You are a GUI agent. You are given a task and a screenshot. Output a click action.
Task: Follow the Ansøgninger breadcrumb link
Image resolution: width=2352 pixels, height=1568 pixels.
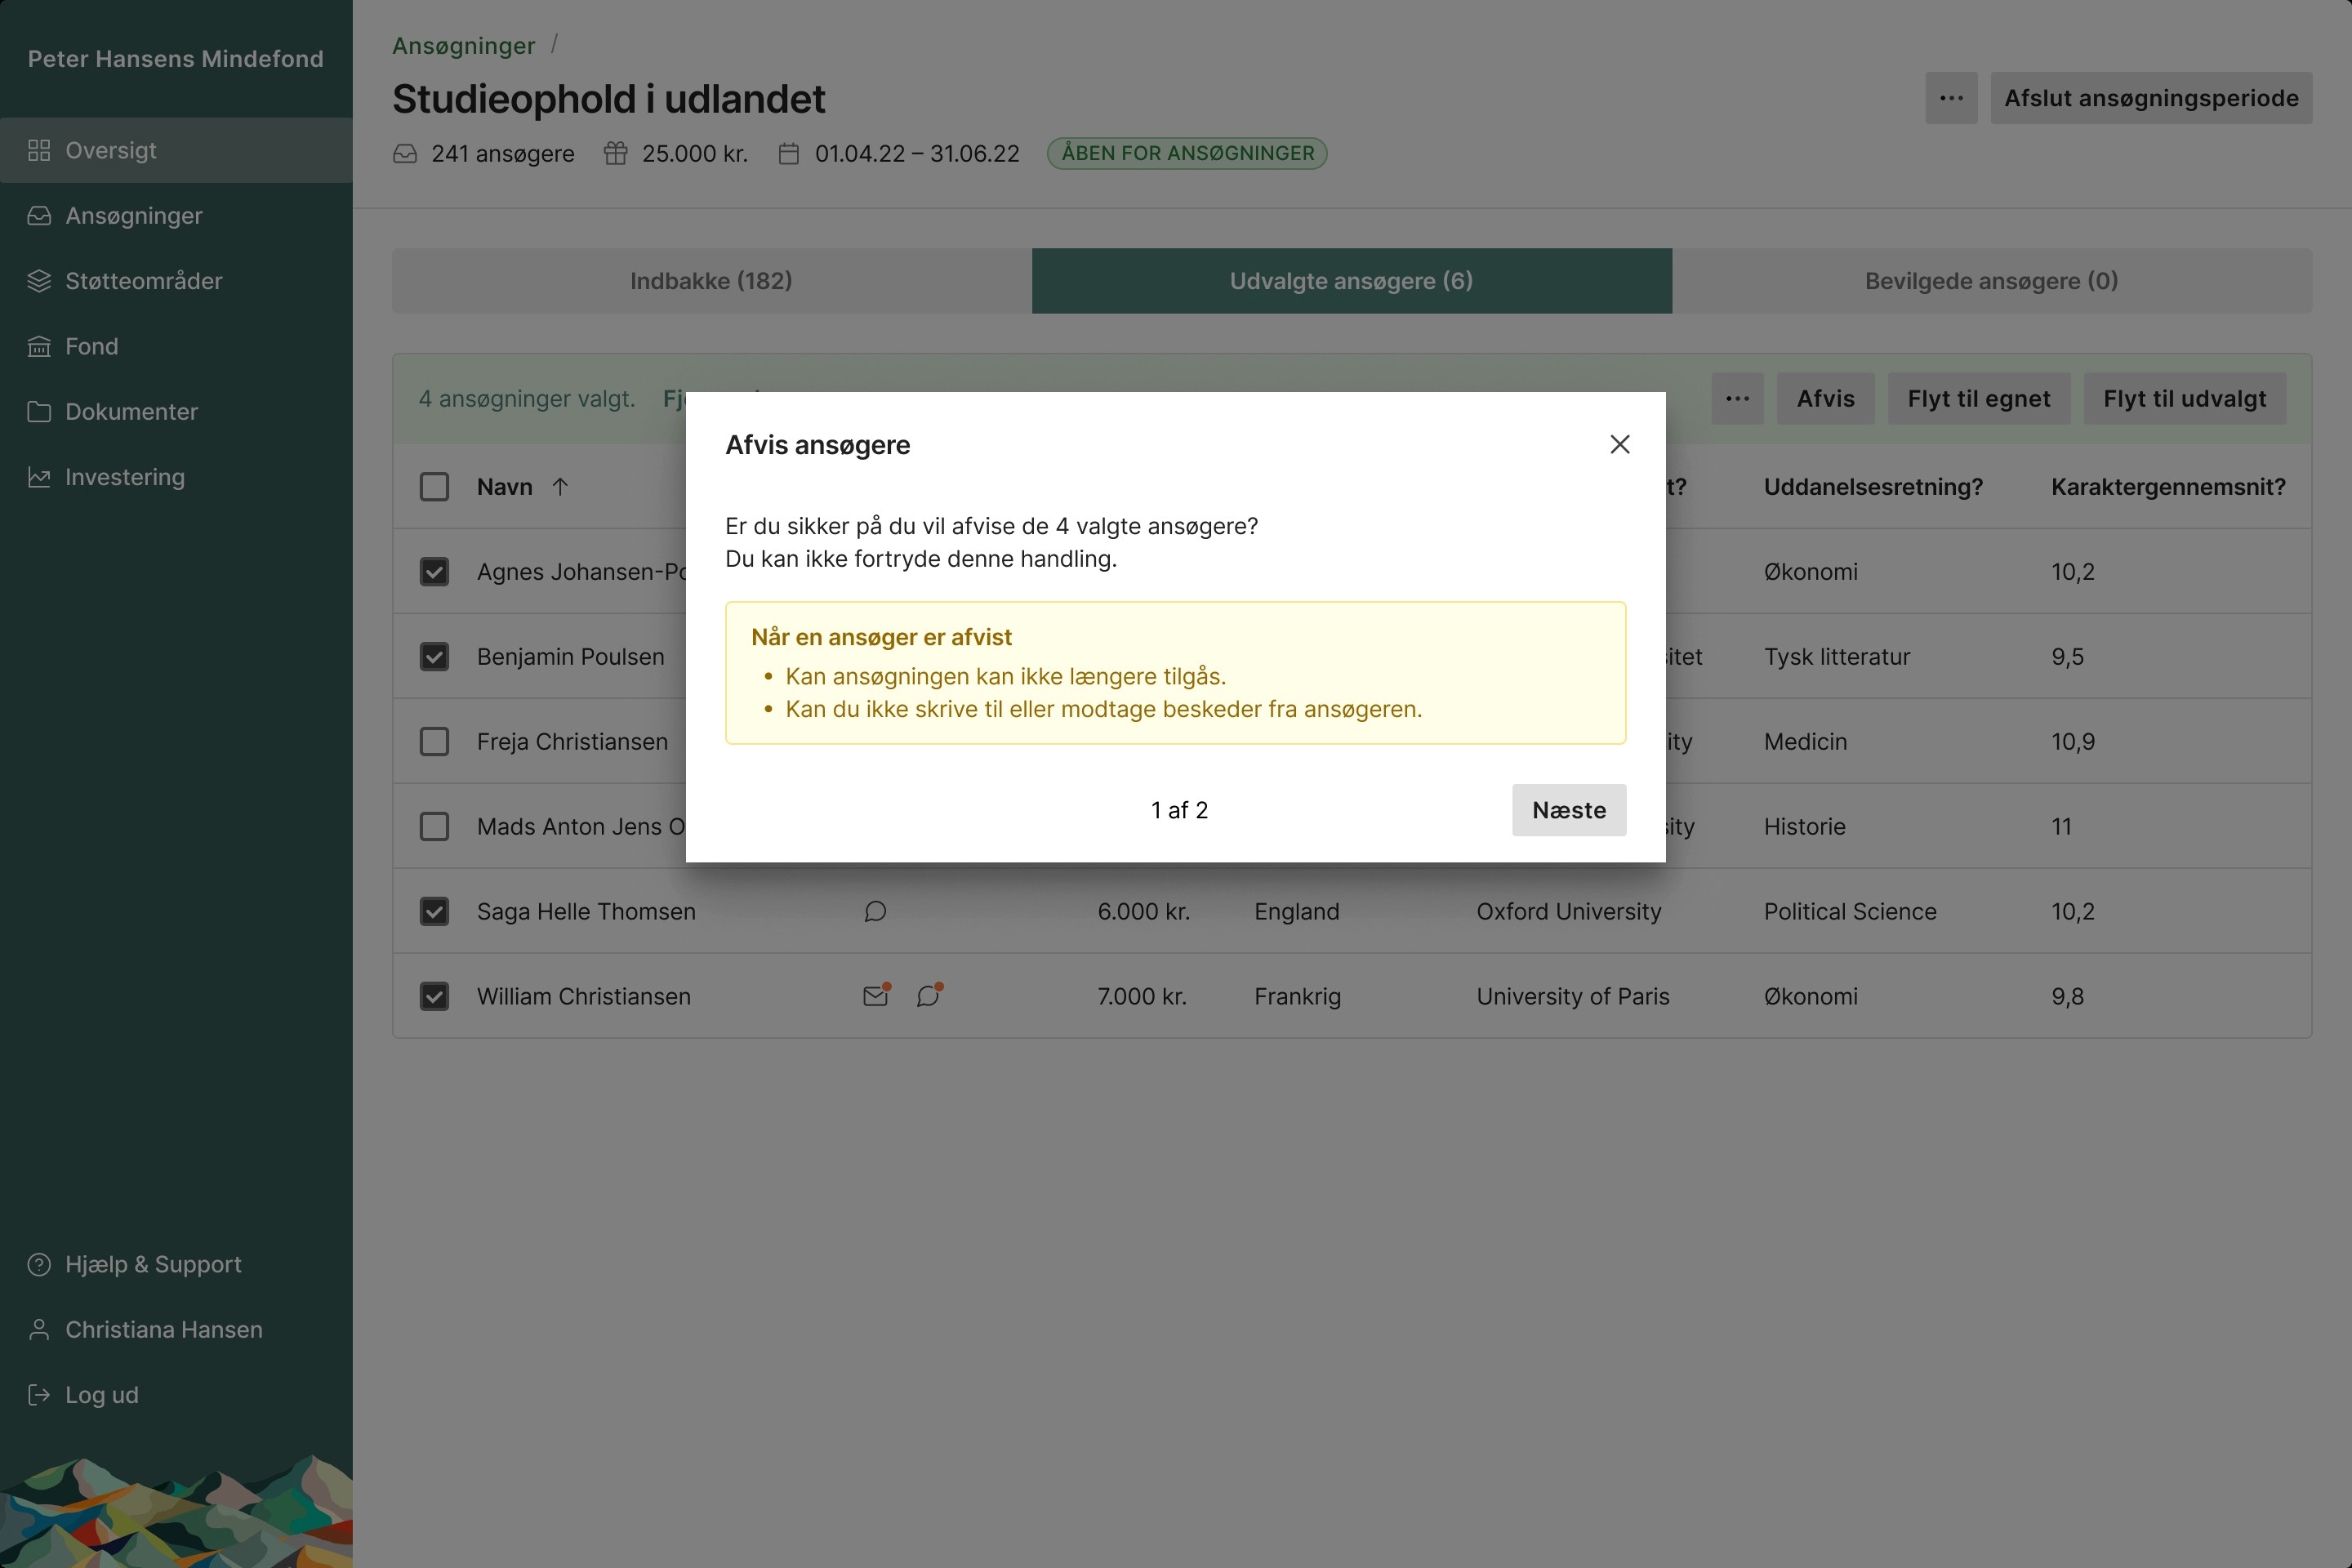tap(463, 46)
